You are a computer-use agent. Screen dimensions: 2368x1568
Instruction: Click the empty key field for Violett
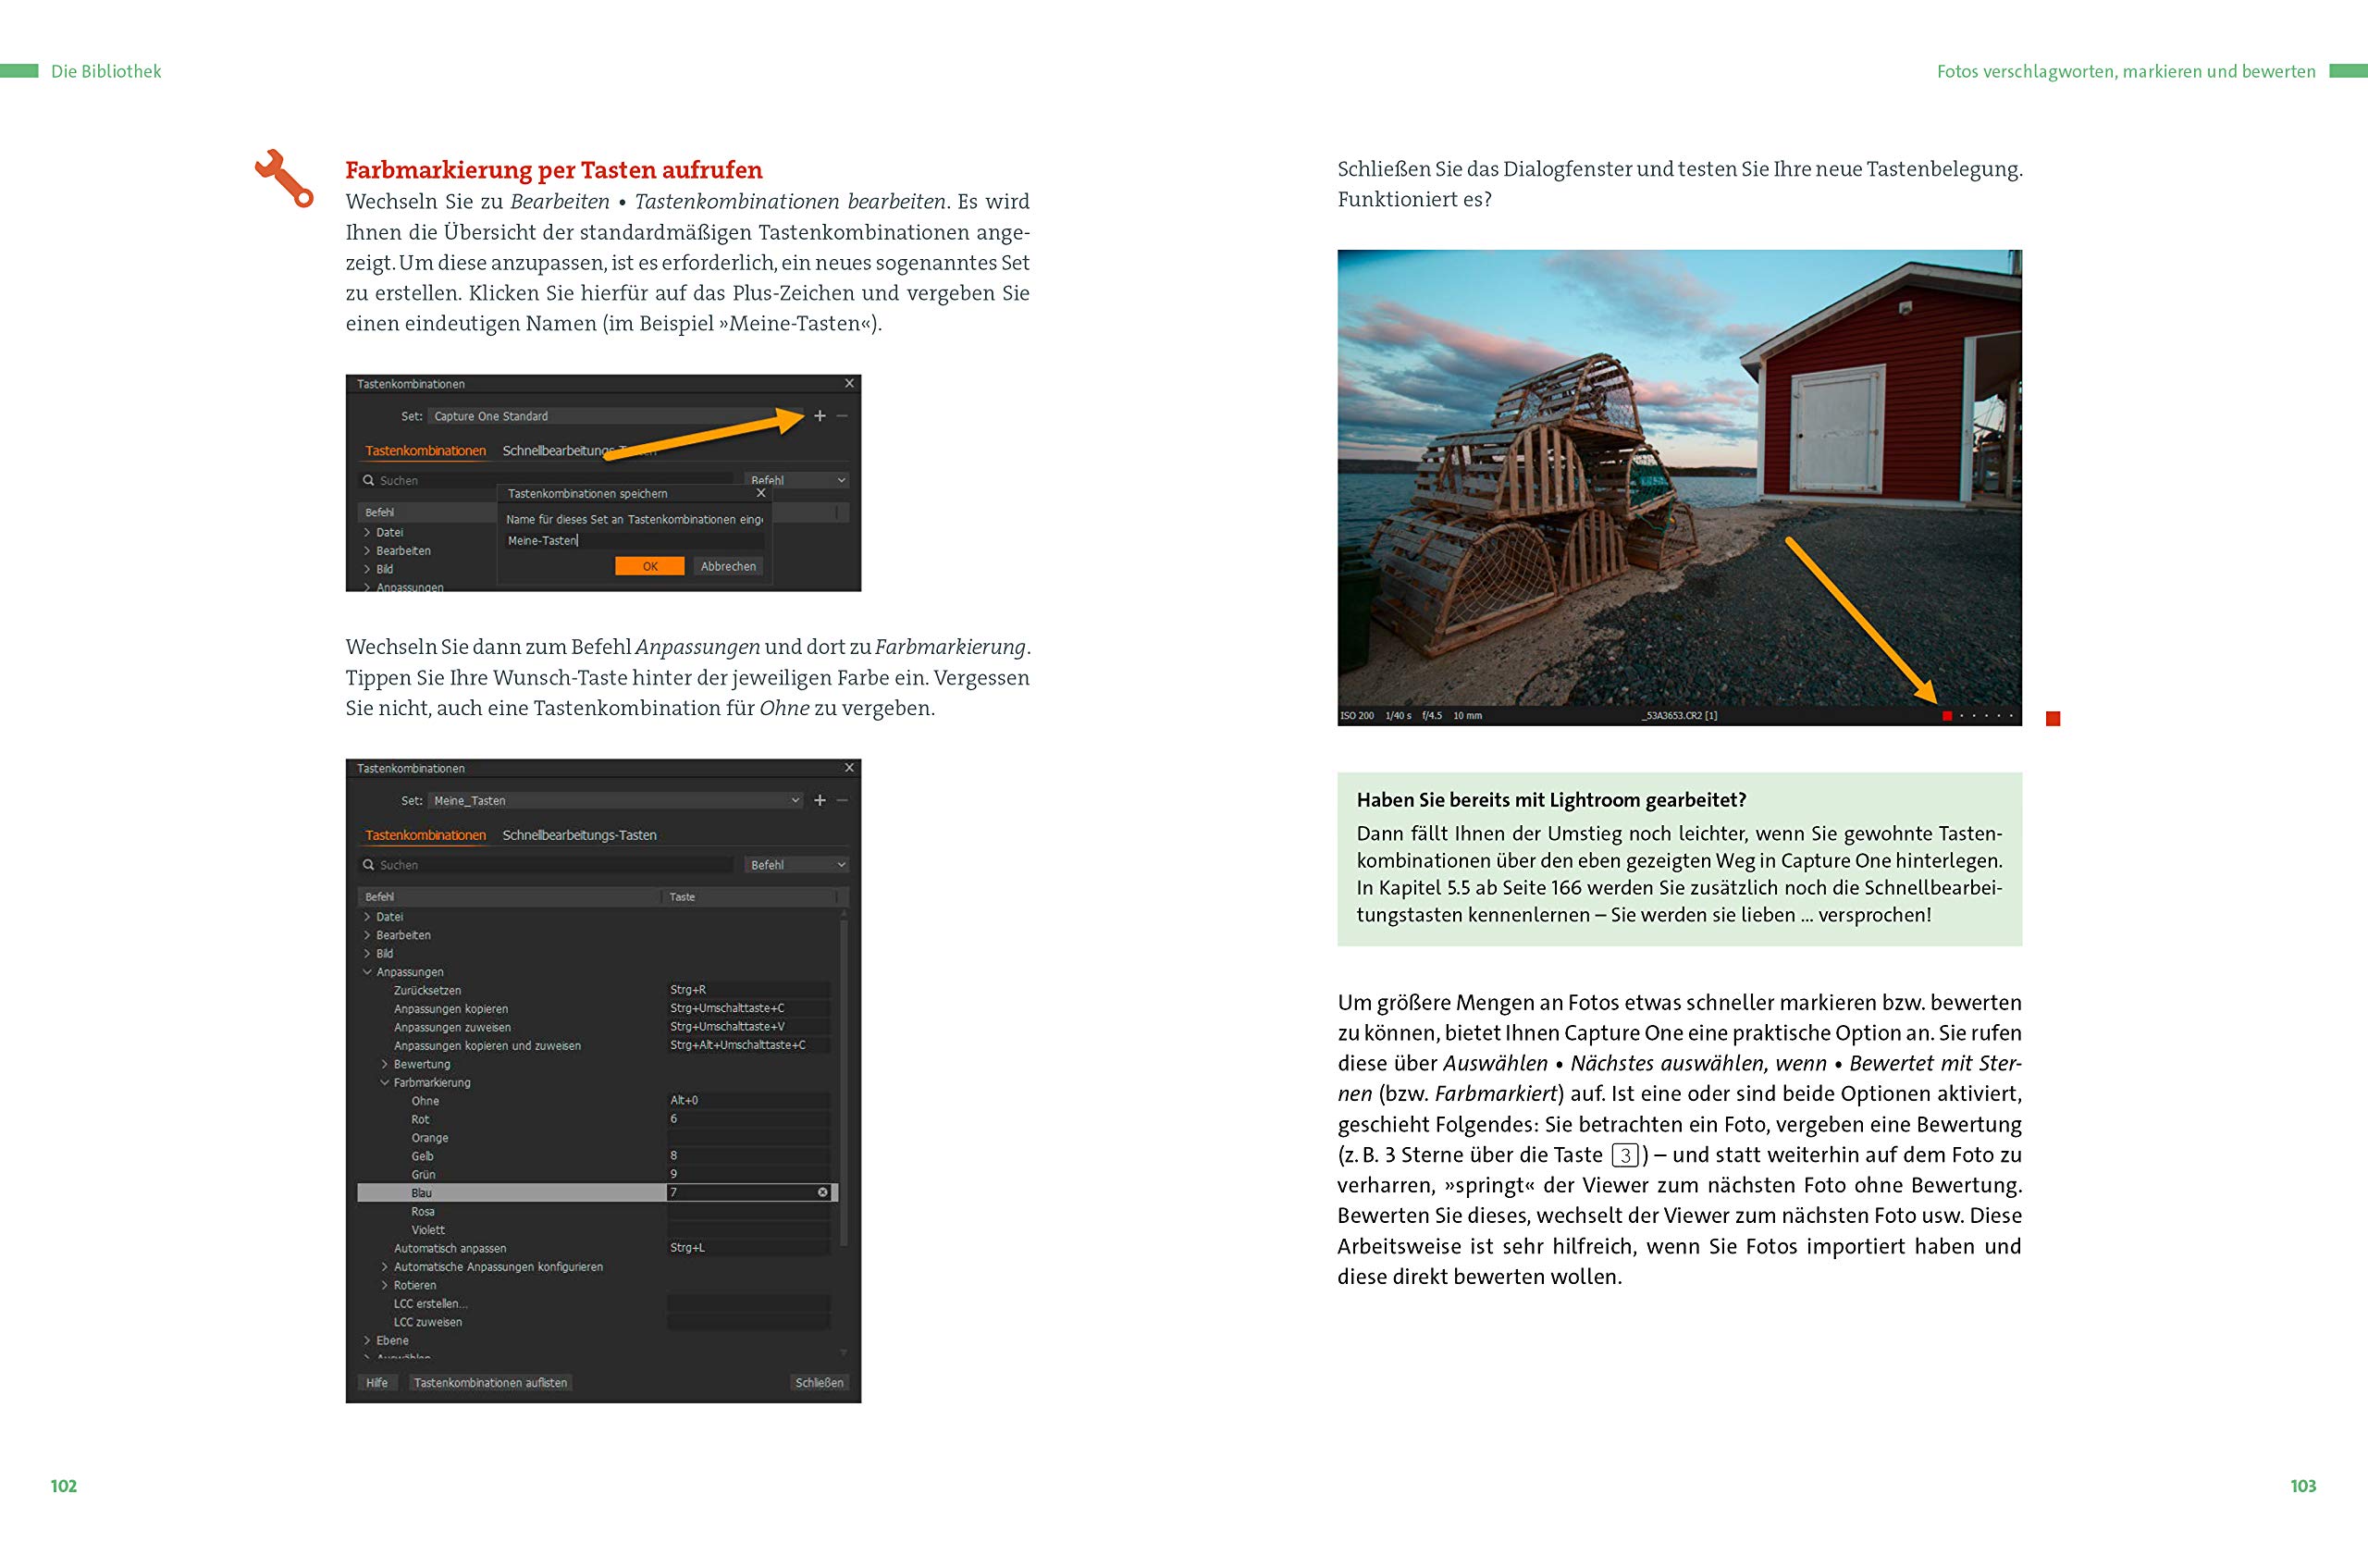click(748, 1229)
